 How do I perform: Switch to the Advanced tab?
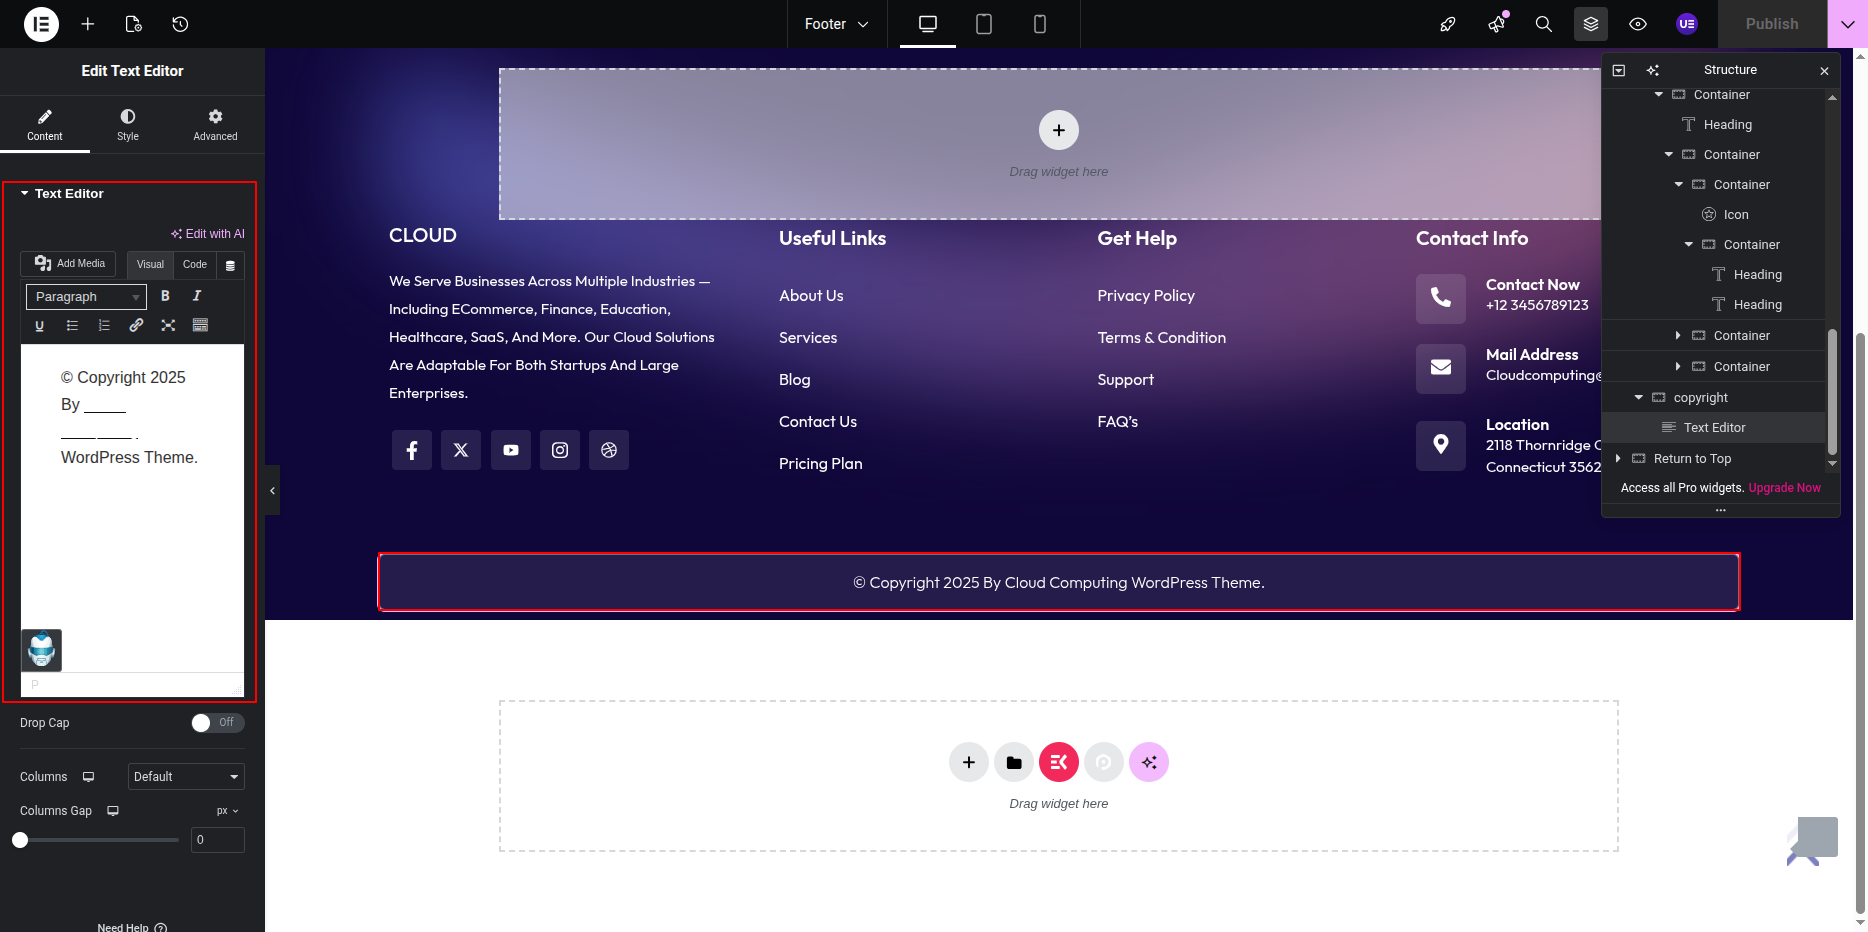click(215, 125)
